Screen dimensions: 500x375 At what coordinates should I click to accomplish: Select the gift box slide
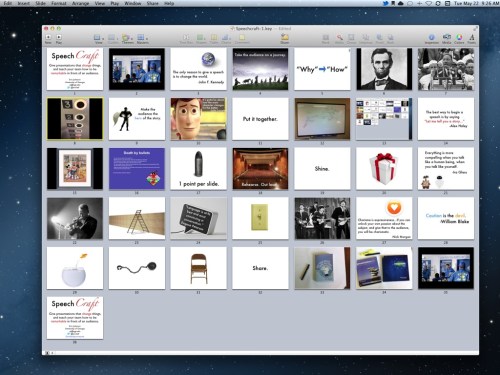click(x=384, y=168)
